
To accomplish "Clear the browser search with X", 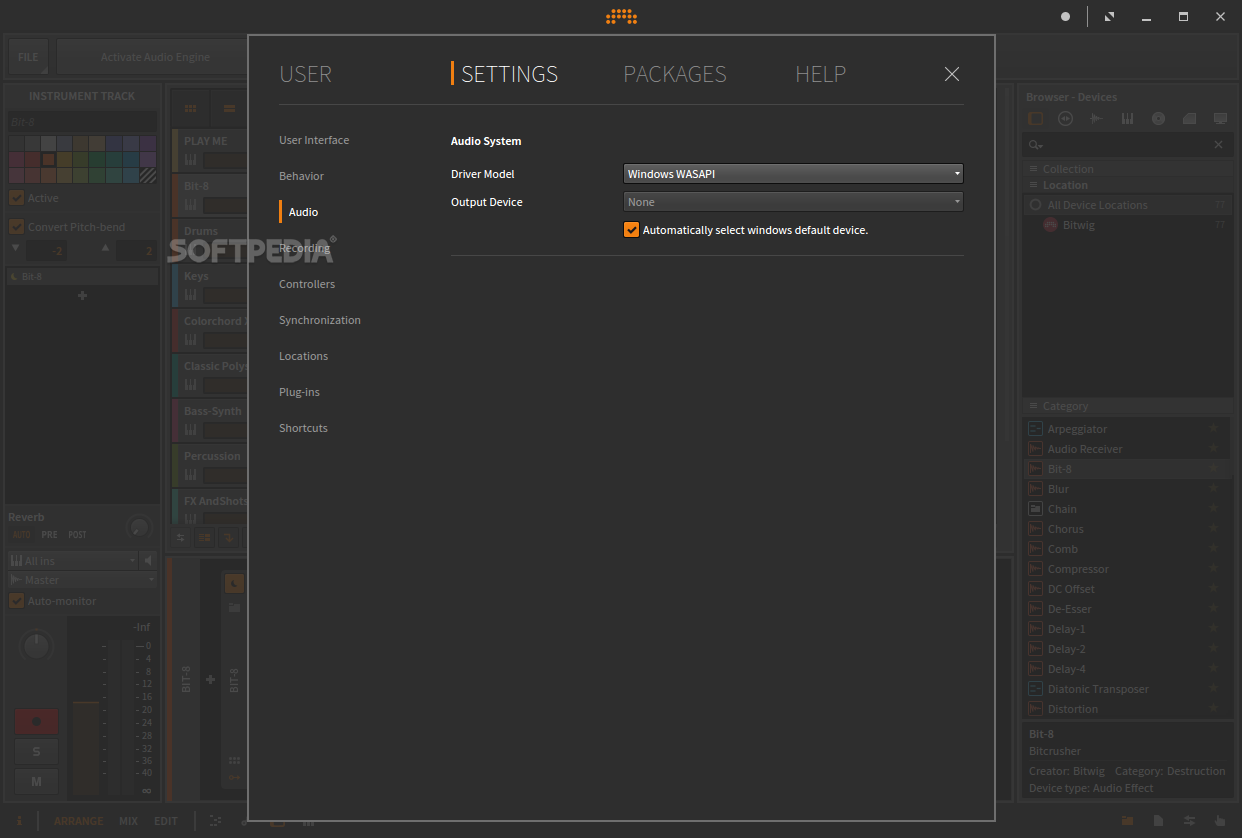I will pos(1218,145).
